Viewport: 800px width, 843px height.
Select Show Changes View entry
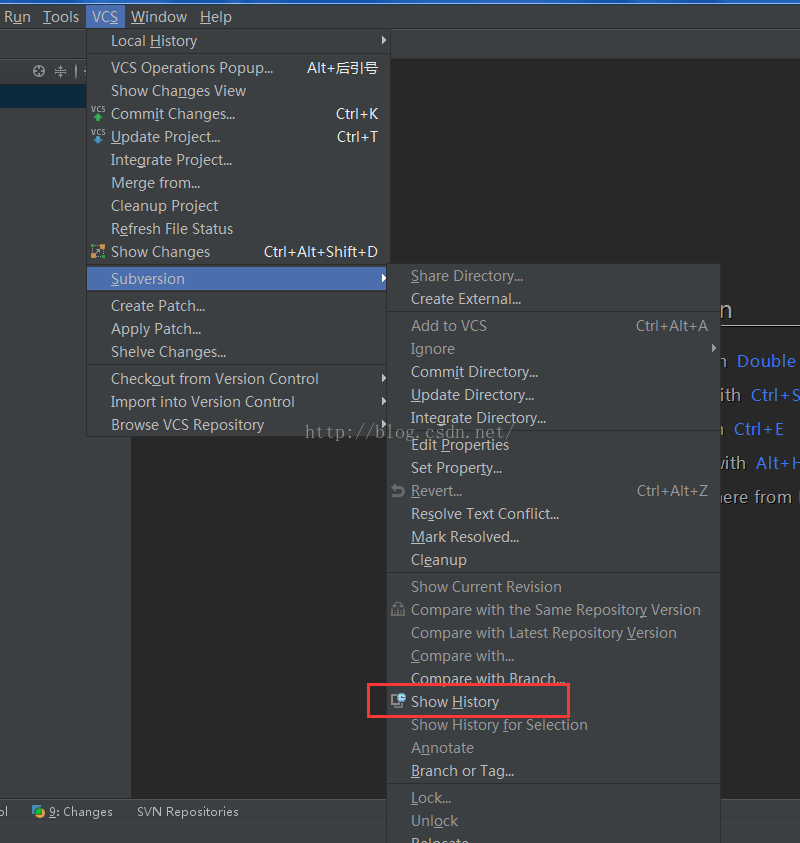coord(237,91)
